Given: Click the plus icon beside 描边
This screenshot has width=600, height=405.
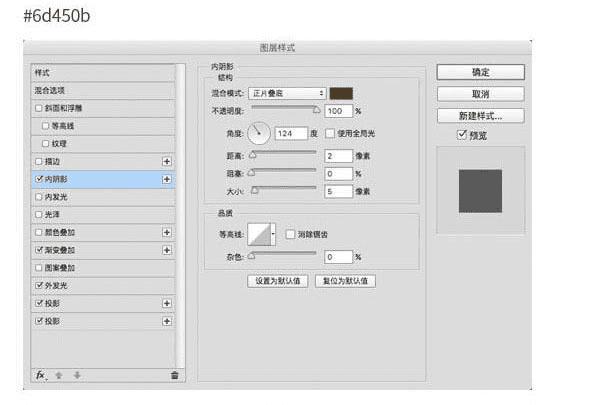Looking at the screenshot, I should point(167,161).
